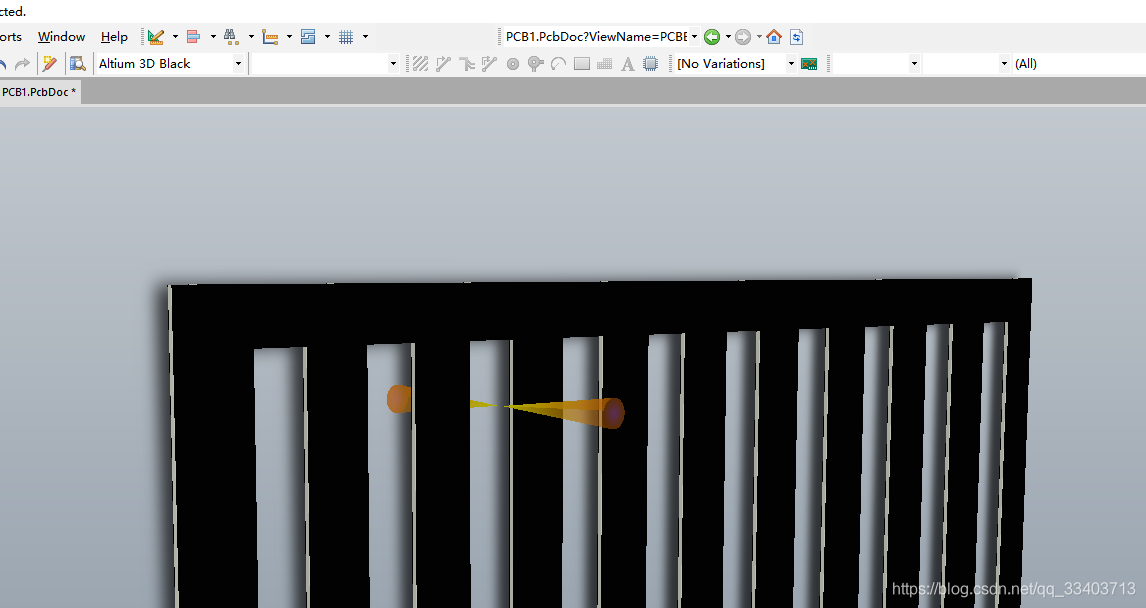Image resolution: width=1146 pixels, height=608 pixels.
Task: Click the PCB1.PcbDoc?ViewName address field
Action: point(596,37)
